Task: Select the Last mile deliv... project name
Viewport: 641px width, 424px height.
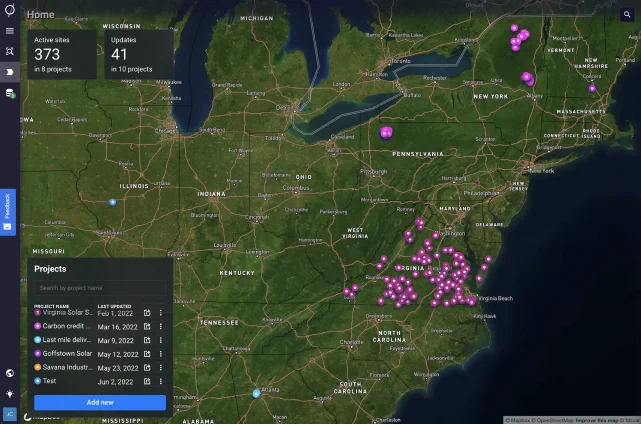Action: coord(67,340)
